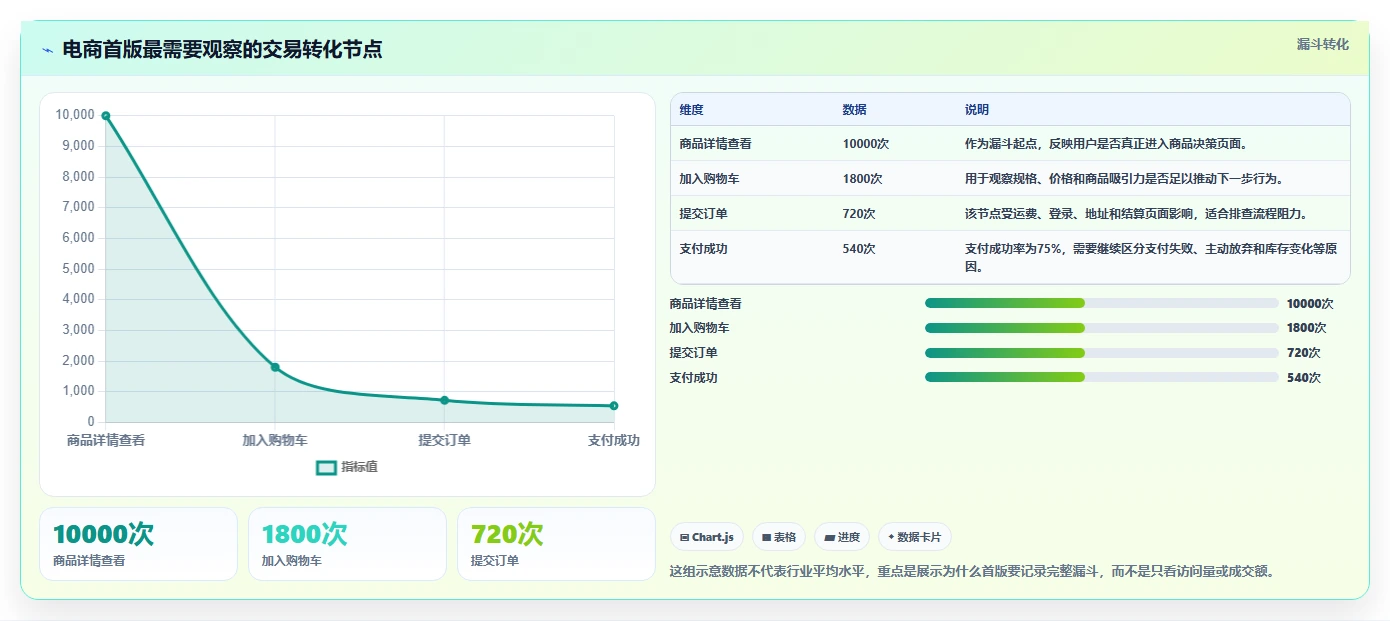Click the 支付成功 x-axis label
Viewport: 1390px width, 621px height.
point(614,440)
